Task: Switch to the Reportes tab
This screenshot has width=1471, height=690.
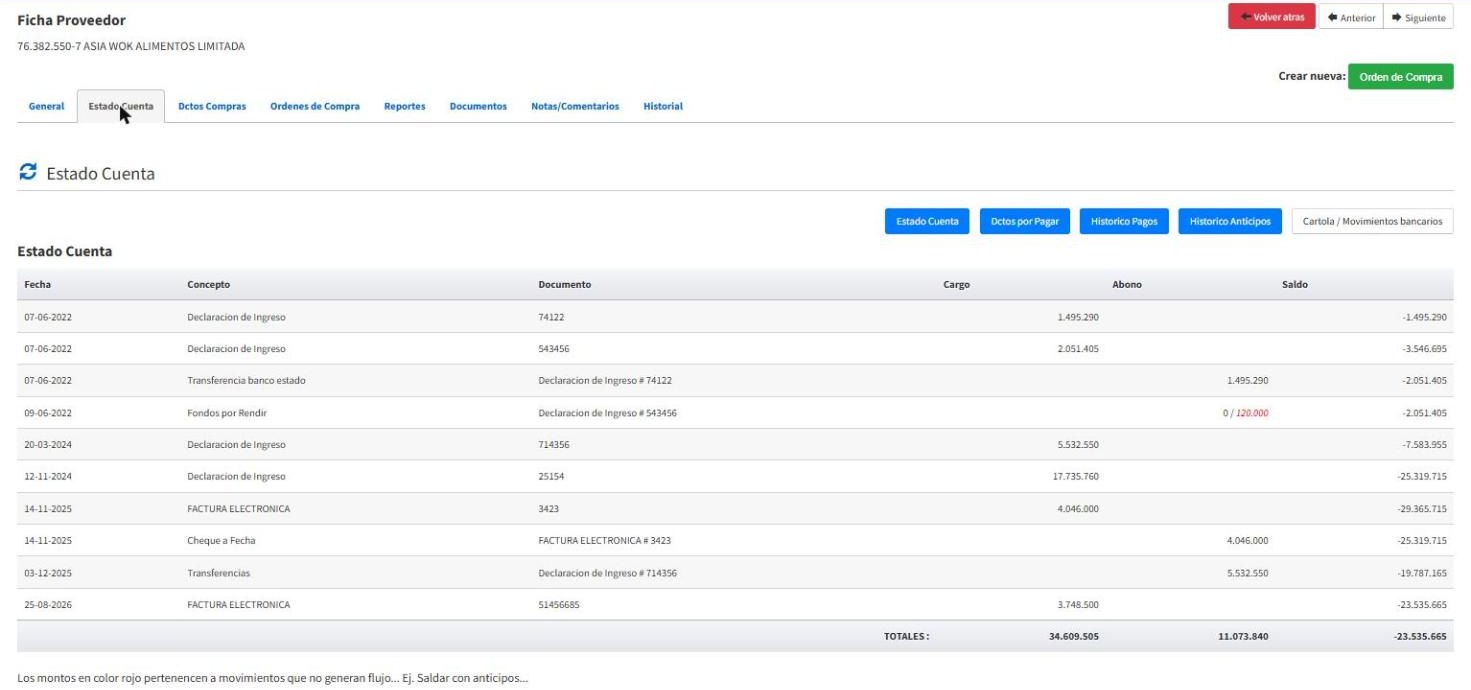Action: [x=404, y=106]
